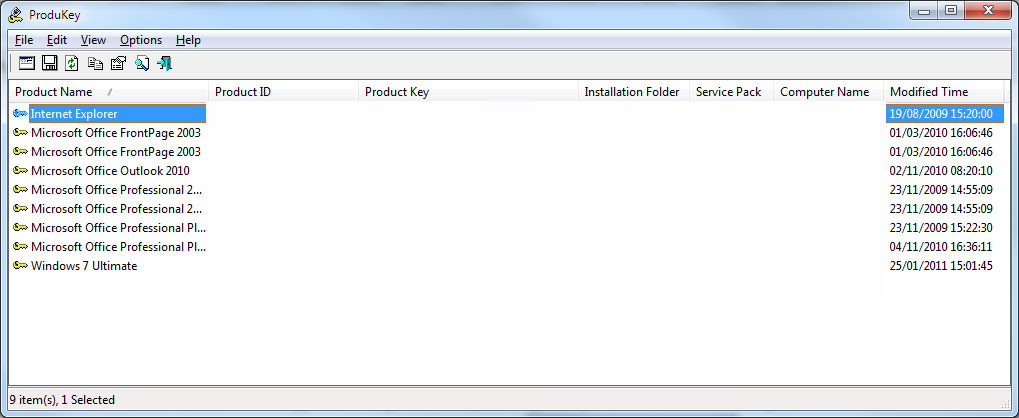Viewport: 1019px width, 418px height.
Task: Click the Exit door toolbar icon
Action: pos(164,63)
